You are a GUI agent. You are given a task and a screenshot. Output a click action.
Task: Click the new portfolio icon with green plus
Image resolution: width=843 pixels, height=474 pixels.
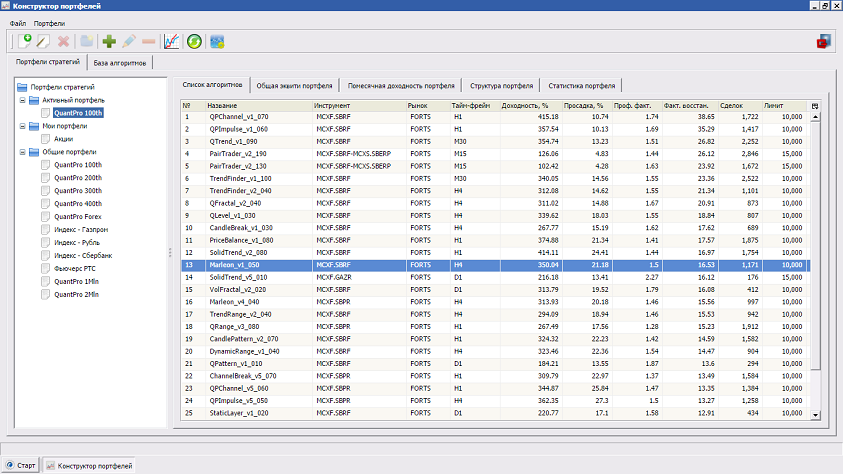pos(25,41)
